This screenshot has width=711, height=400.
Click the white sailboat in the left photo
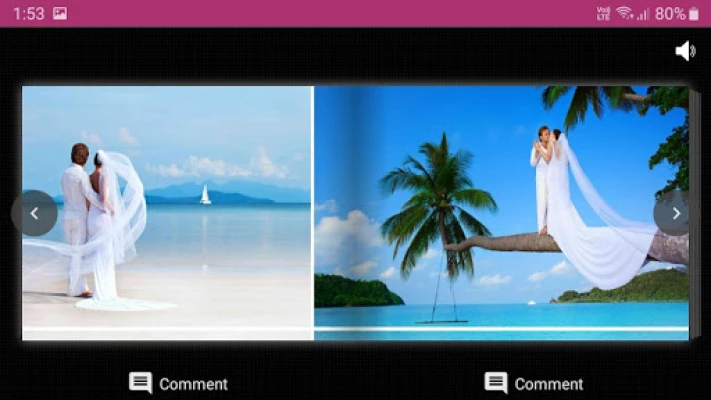coord(205,194)
